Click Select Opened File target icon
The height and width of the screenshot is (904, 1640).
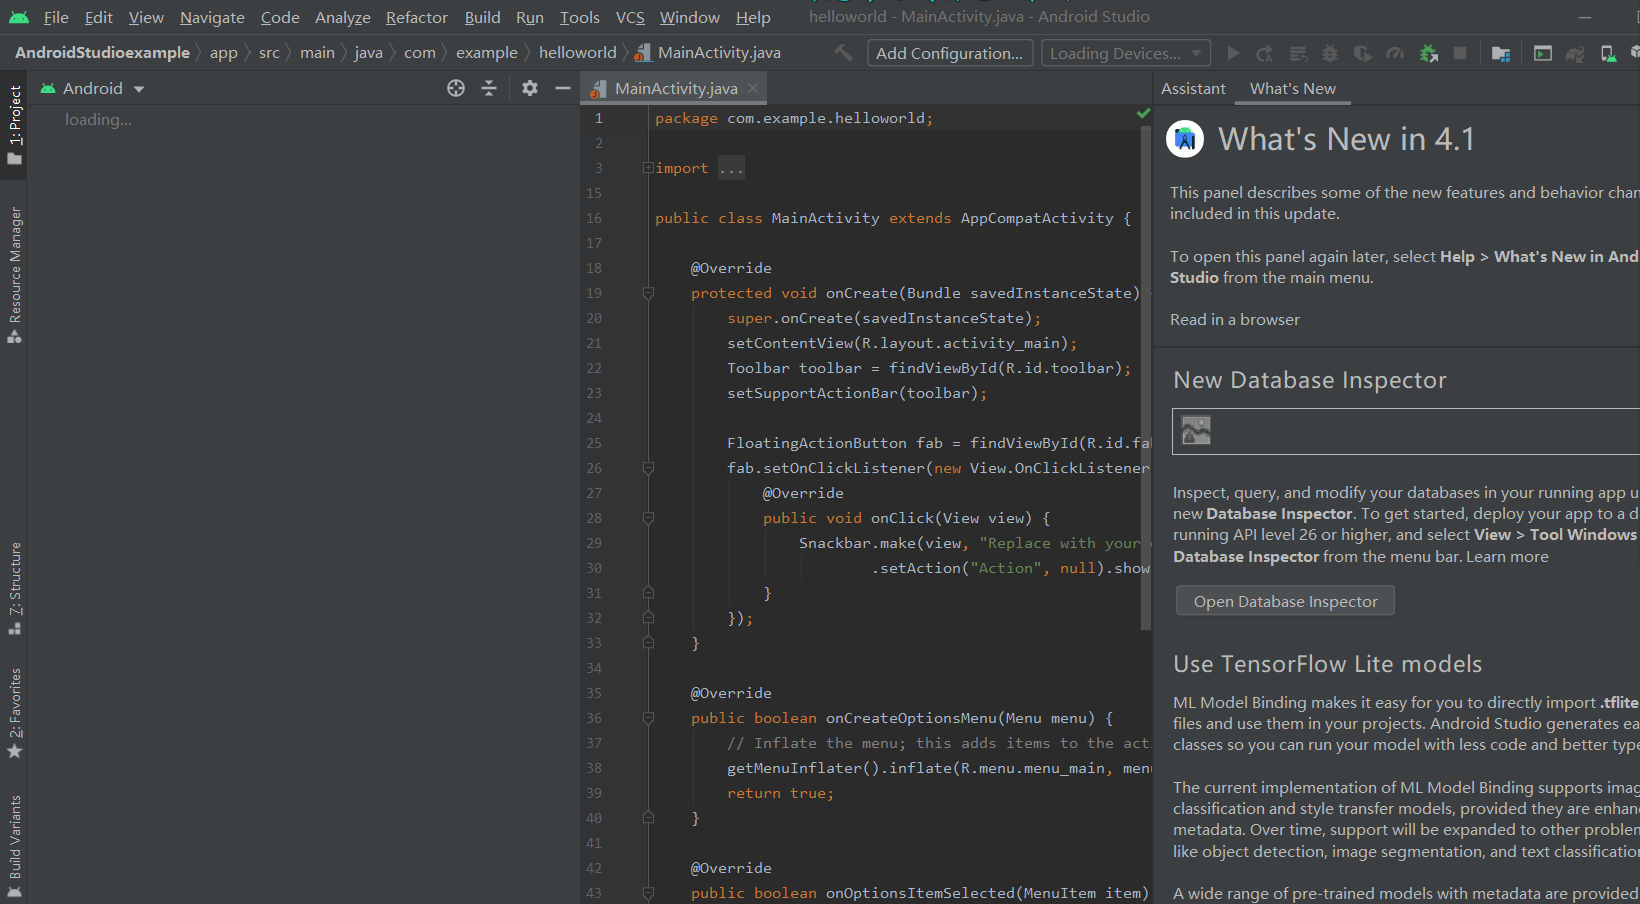coord(456,88)
